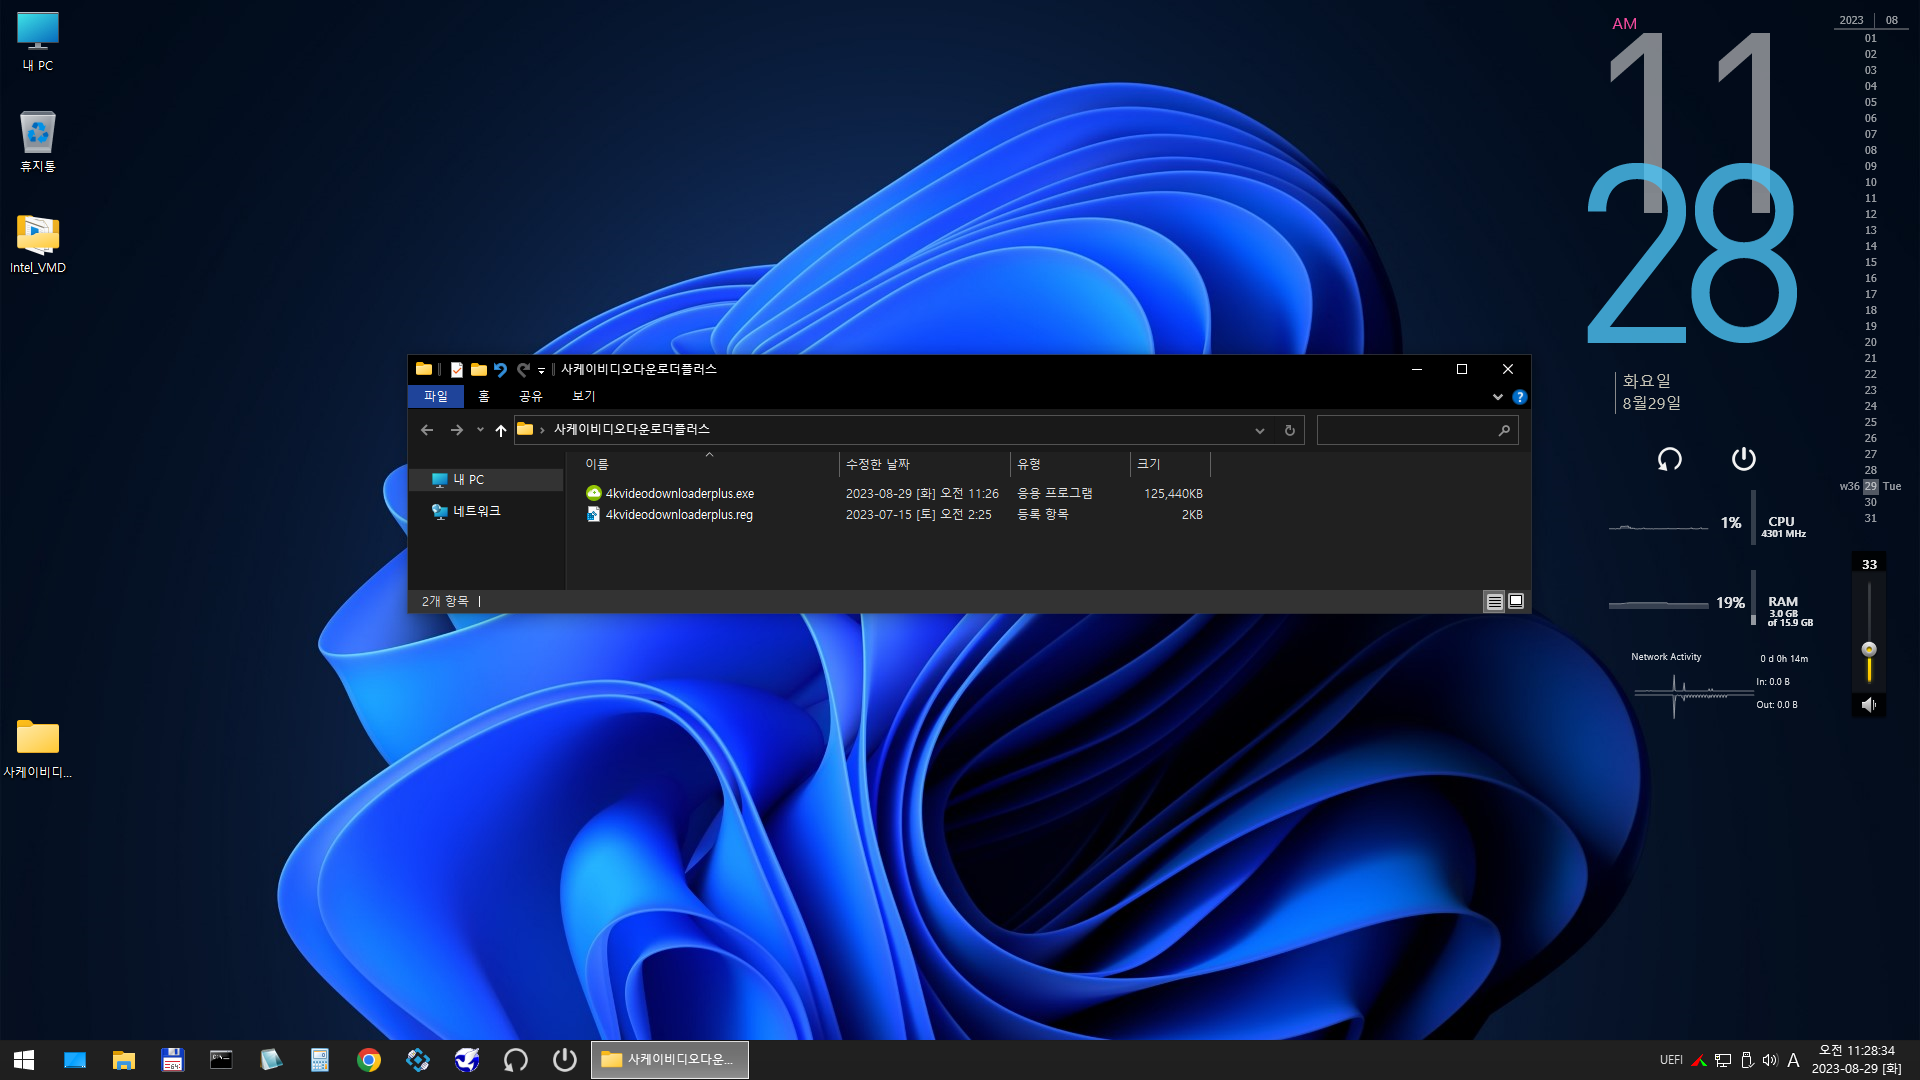This screenshot has width=1920, height=1080.
Task: Click the tray volume speaker icon
Action: point(1770,1060)
